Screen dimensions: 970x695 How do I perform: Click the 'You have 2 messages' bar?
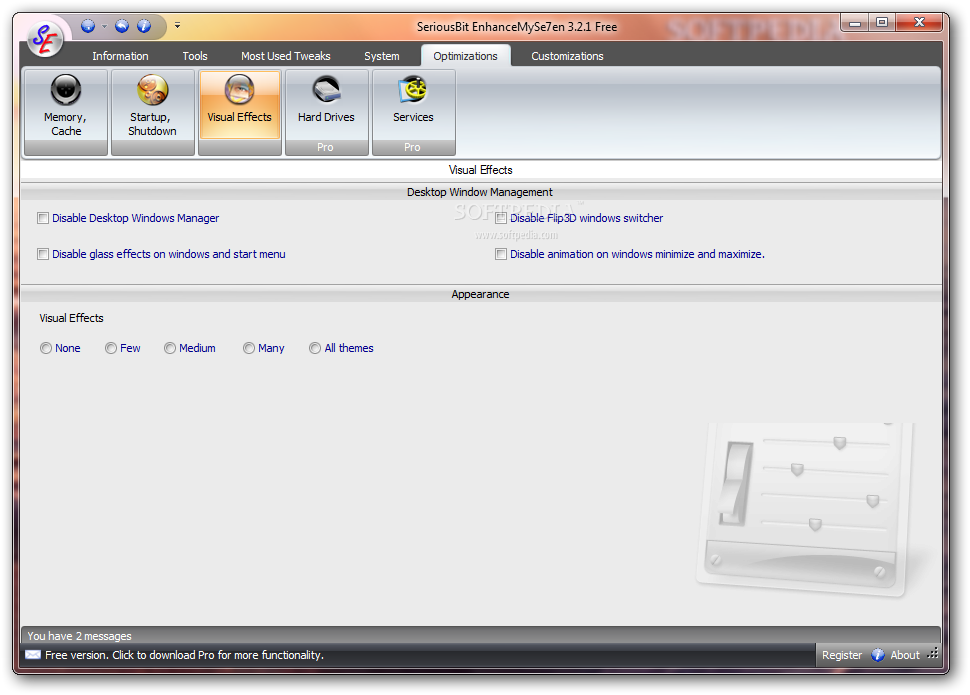pos(481,636)
